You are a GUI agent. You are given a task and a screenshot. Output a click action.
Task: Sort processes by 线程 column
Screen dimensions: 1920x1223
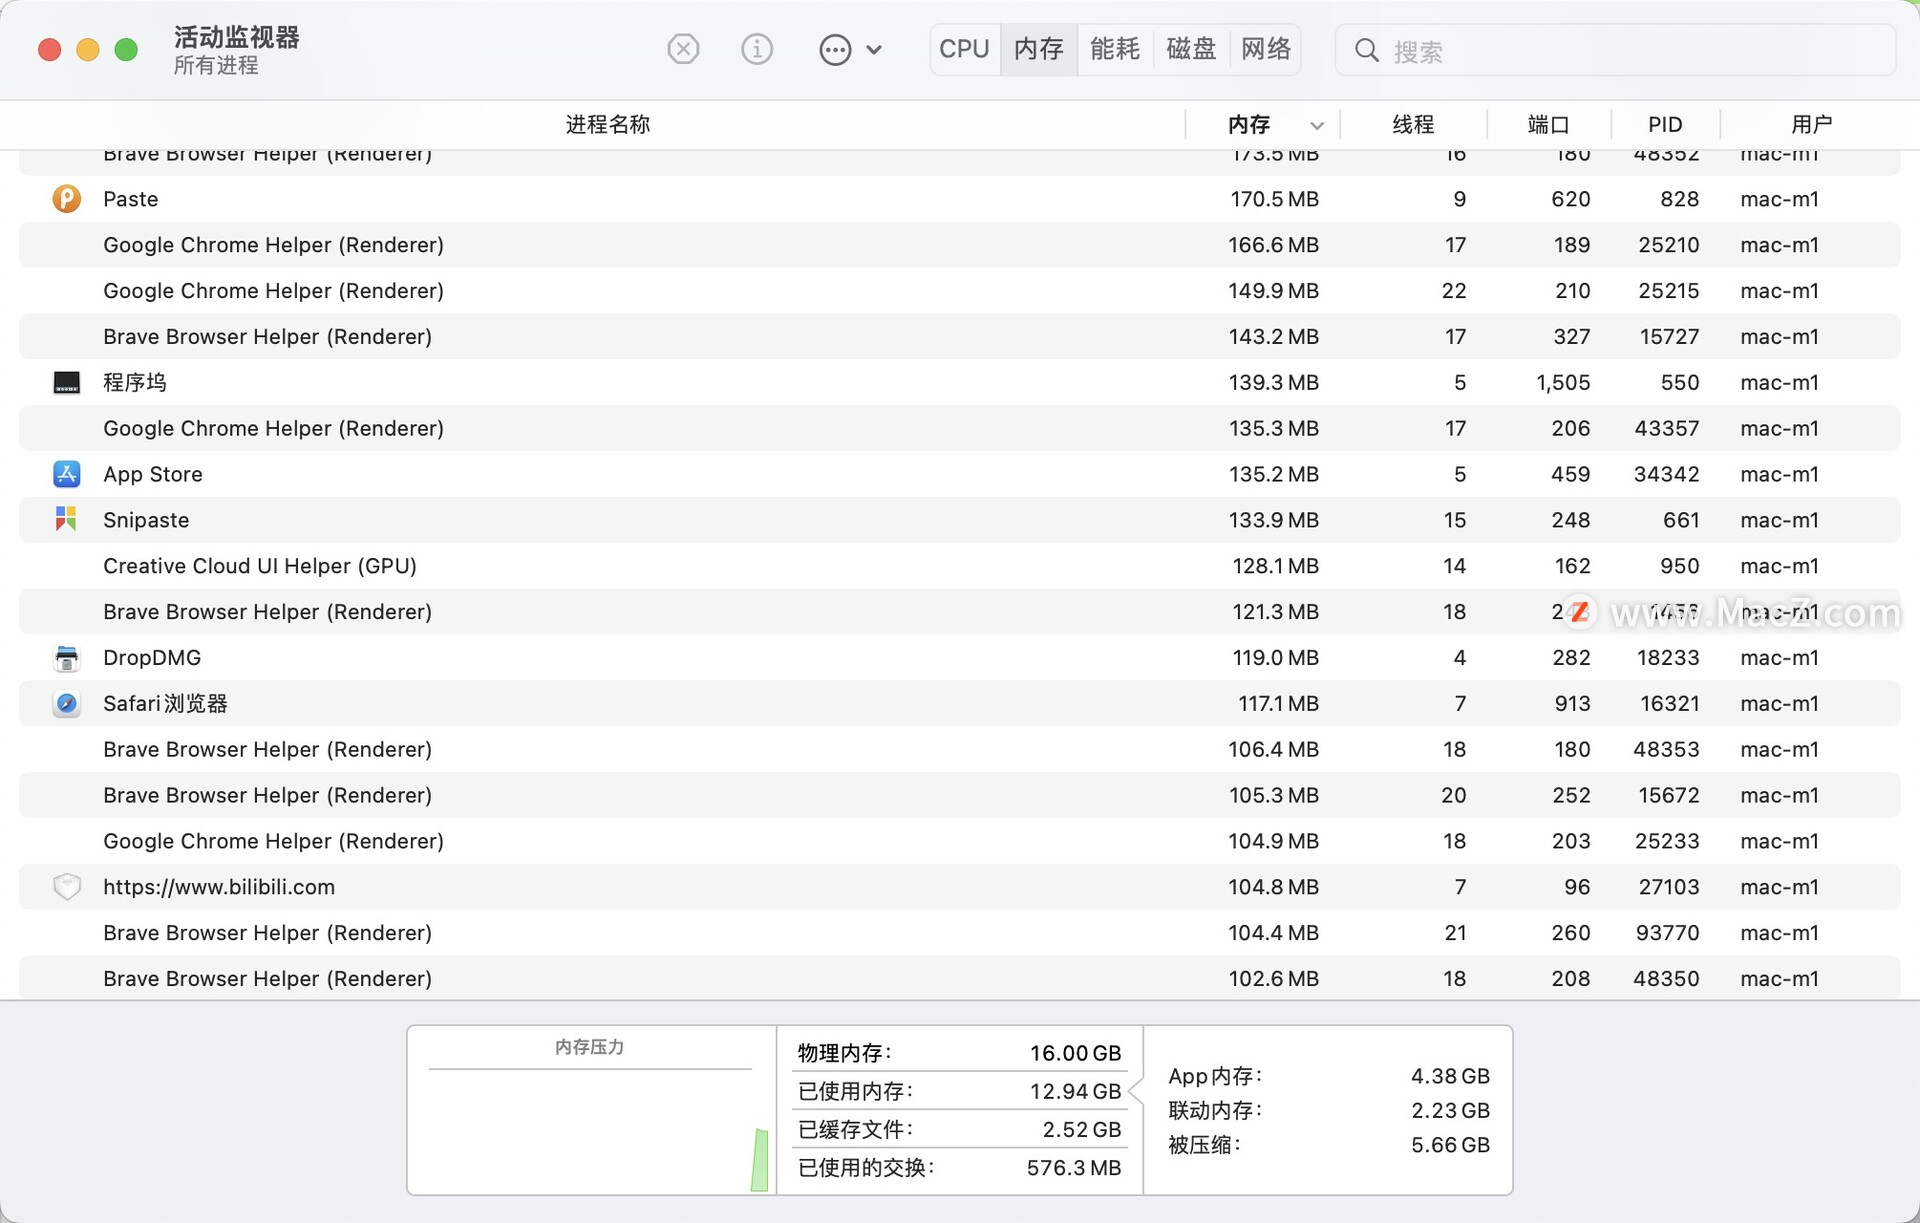click(x=1412, y=125)
